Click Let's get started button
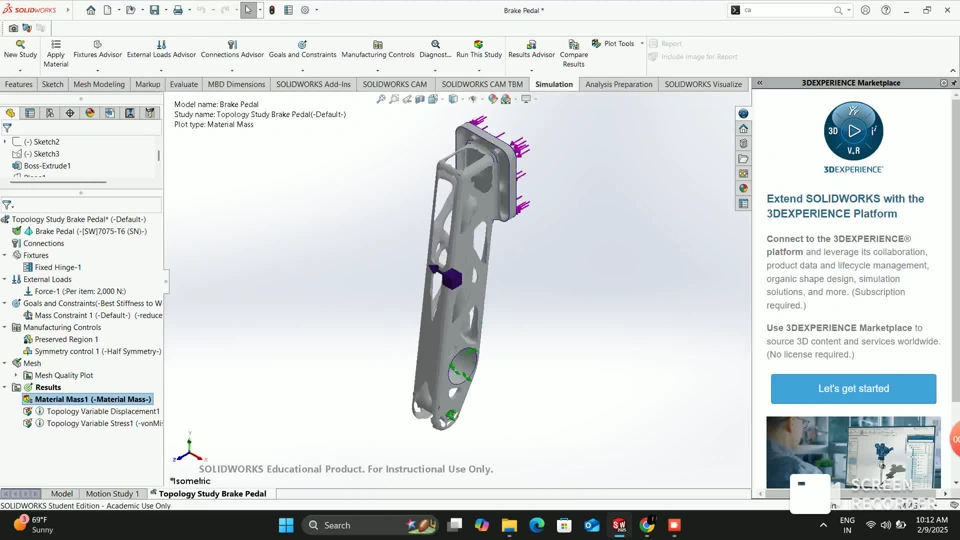Screen dimensions: 960x540 [853, 389]
